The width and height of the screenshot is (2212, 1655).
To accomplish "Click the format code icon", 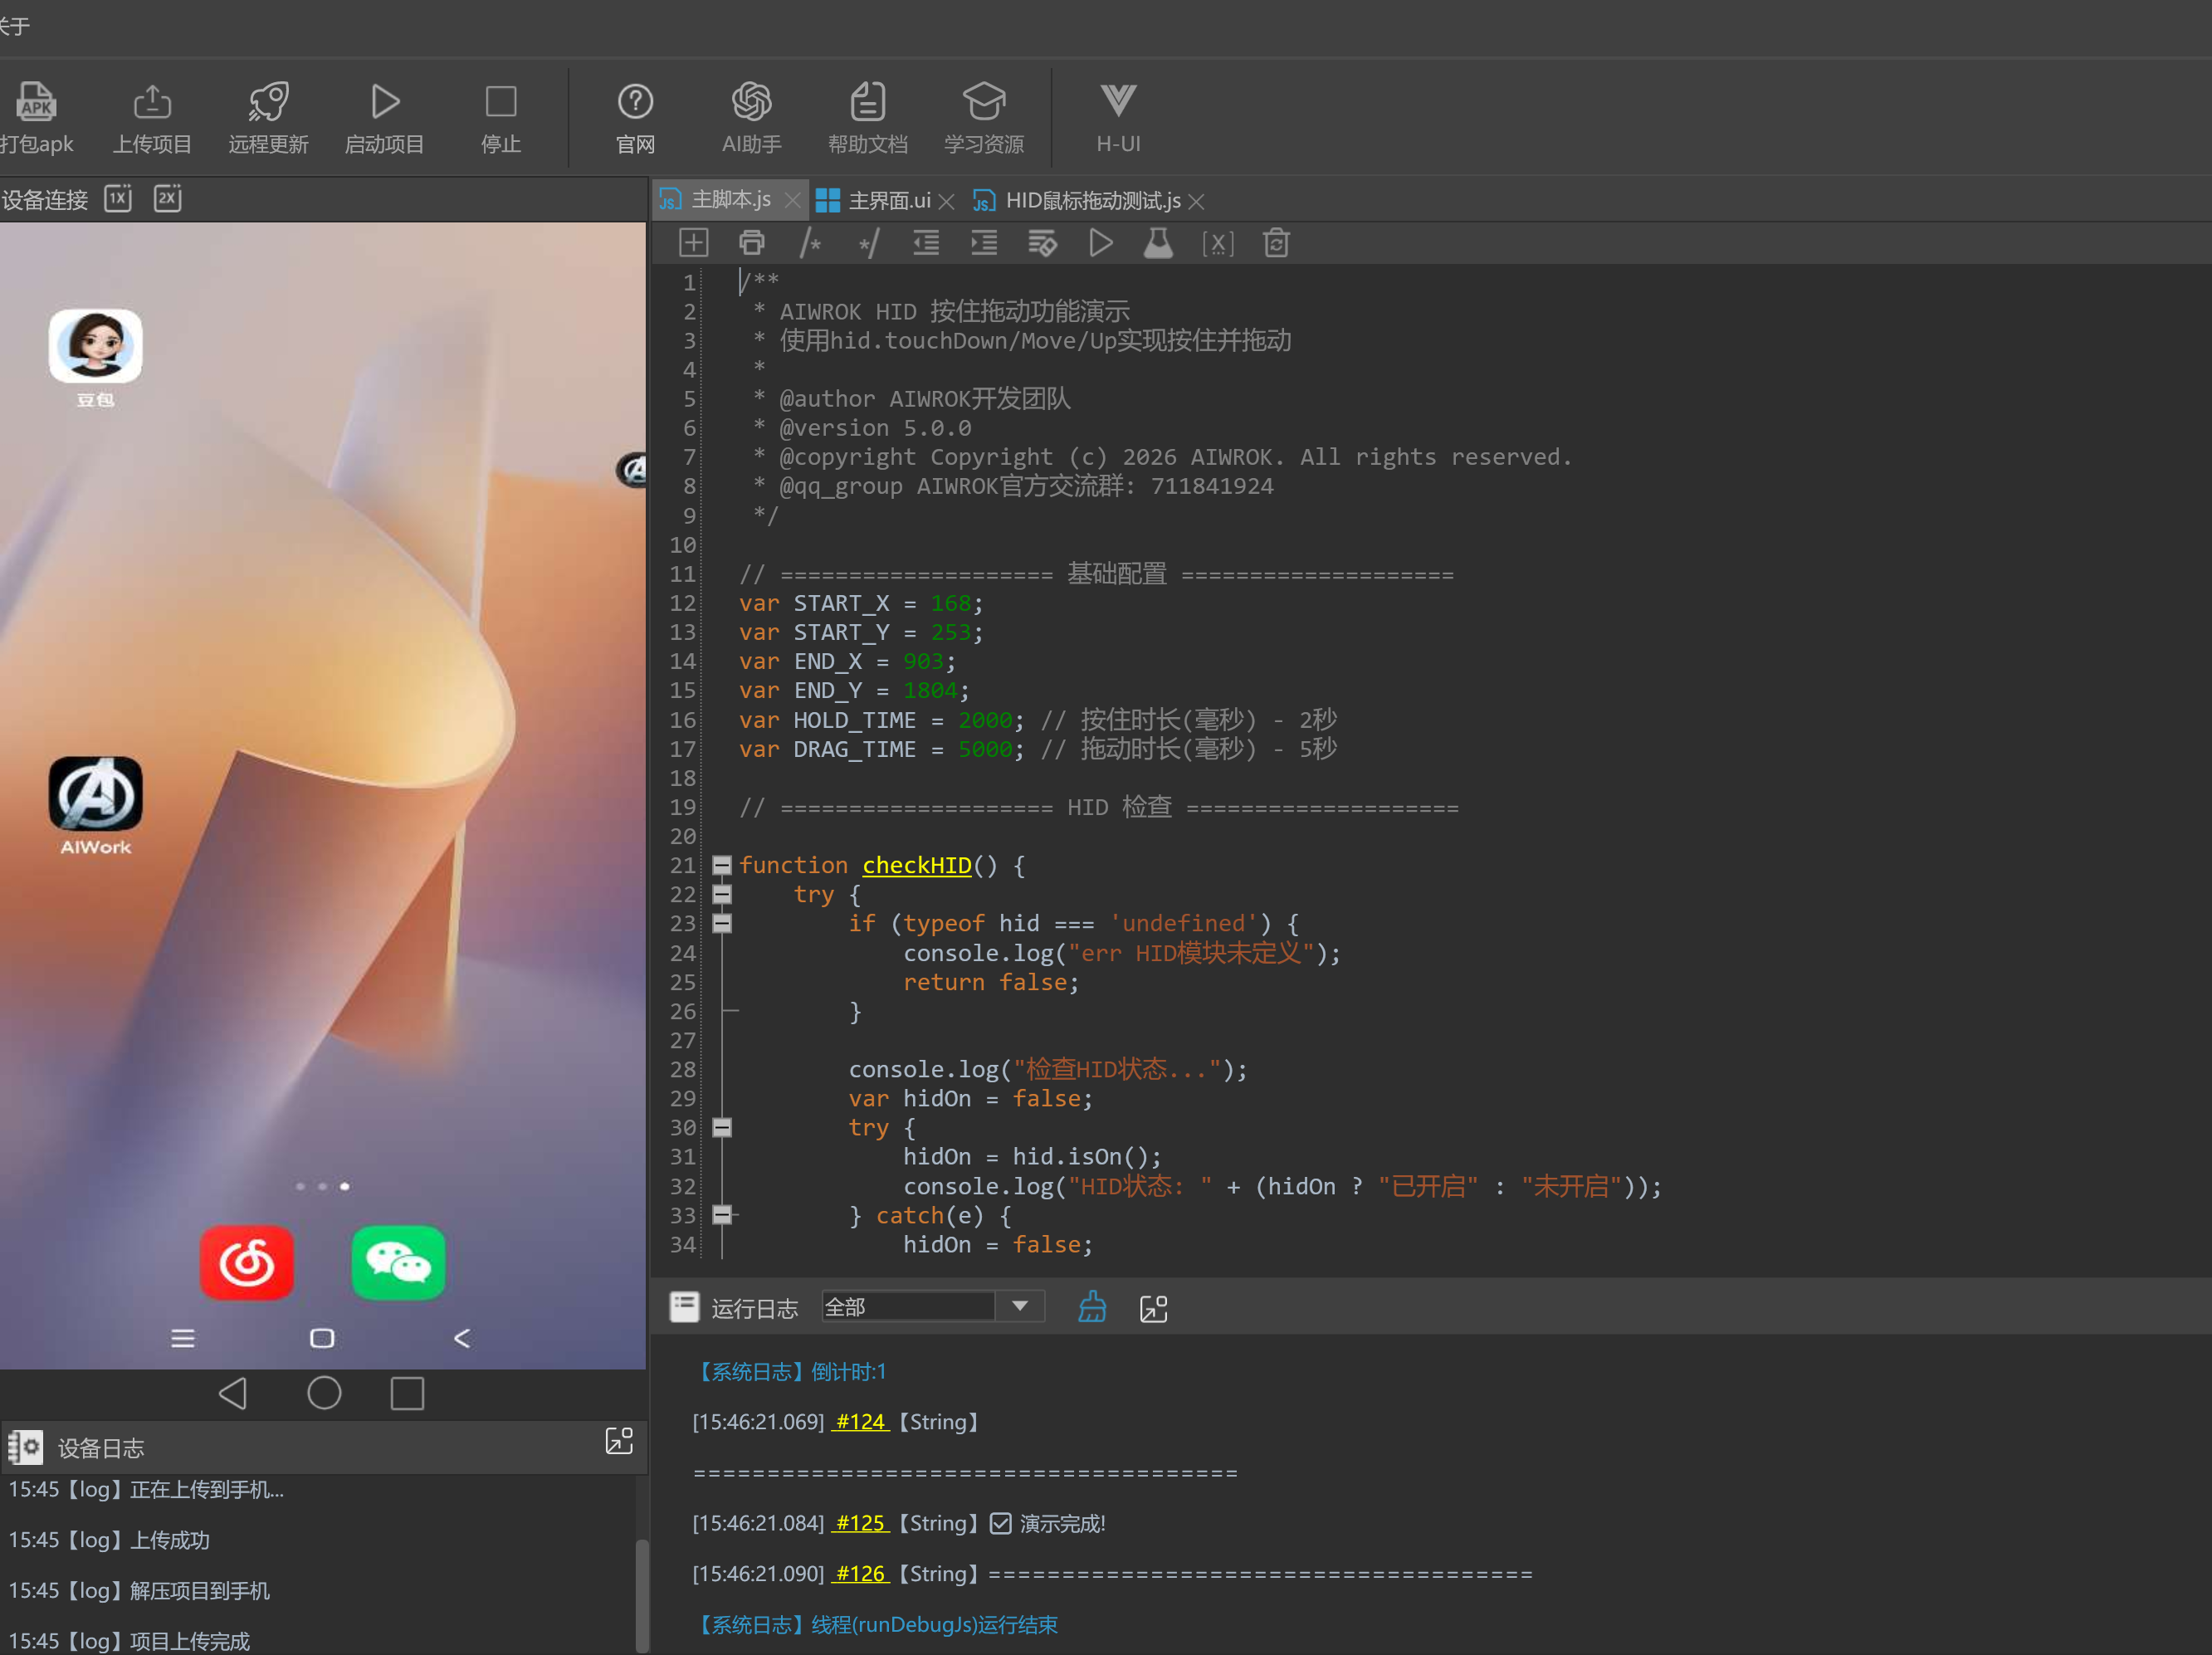I will [1042, 243].
